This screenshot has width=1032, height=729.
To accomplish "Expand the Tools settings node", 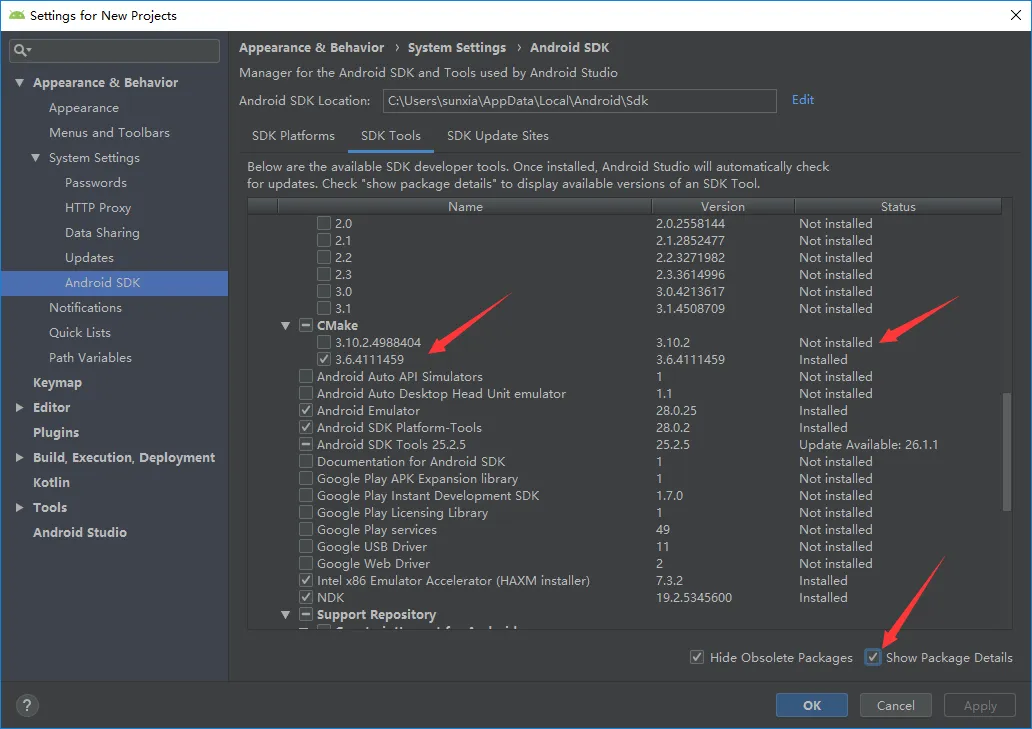I will tap(20, 507).
